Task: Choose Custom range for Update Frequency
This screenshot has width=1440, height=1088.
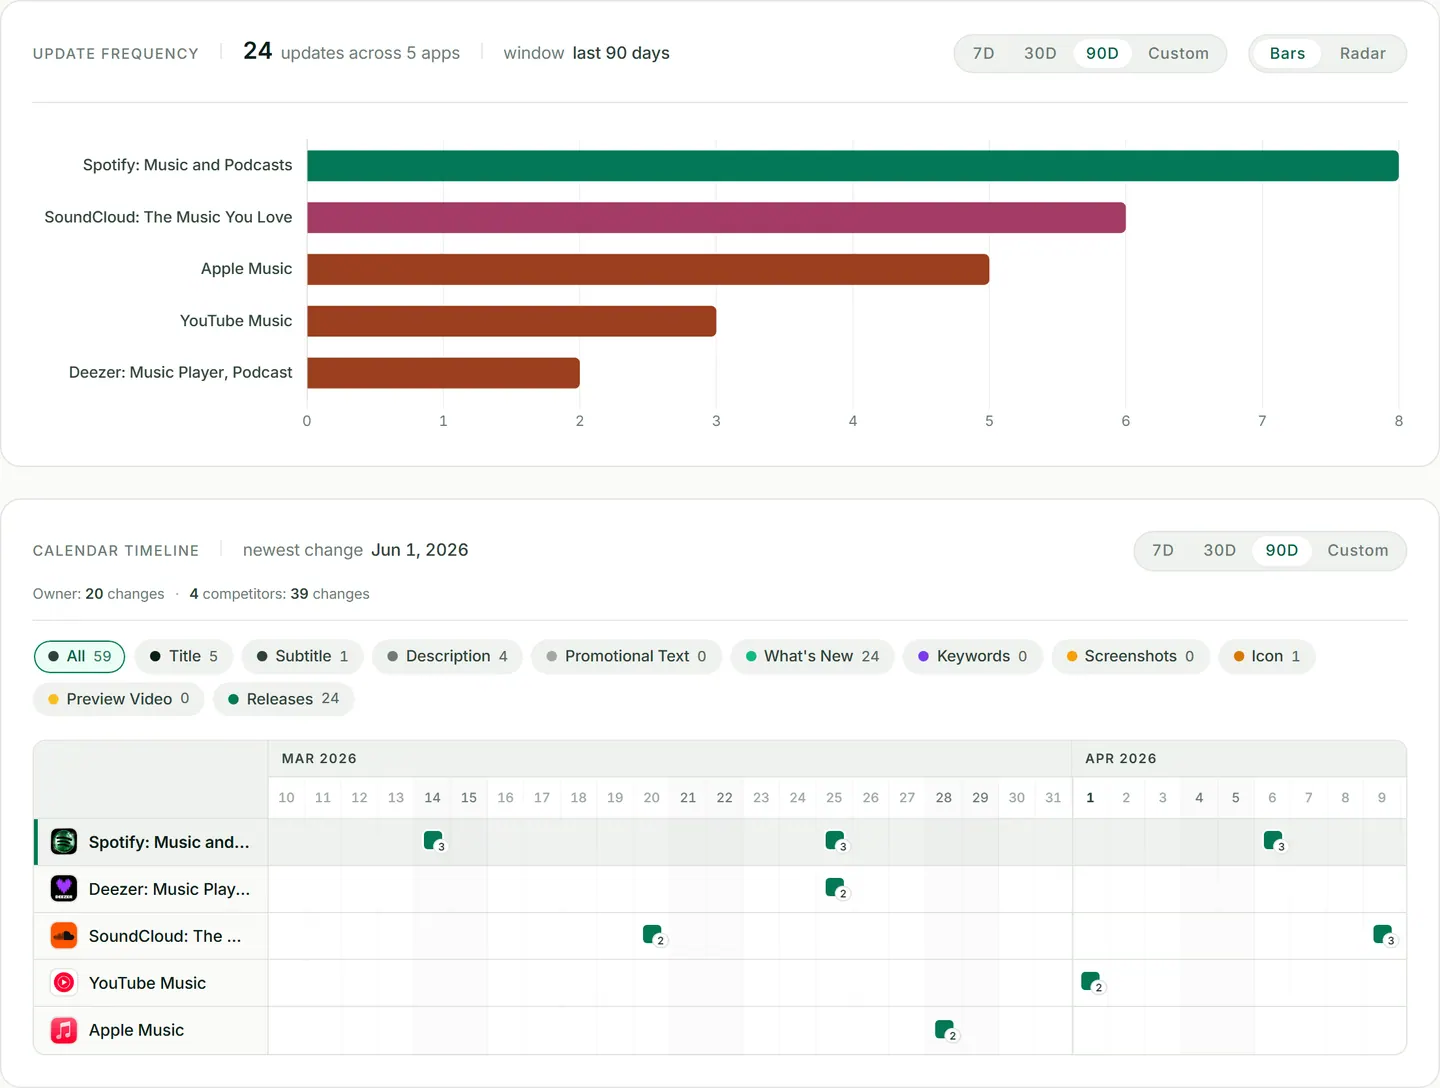Action: coord(1178,54)
